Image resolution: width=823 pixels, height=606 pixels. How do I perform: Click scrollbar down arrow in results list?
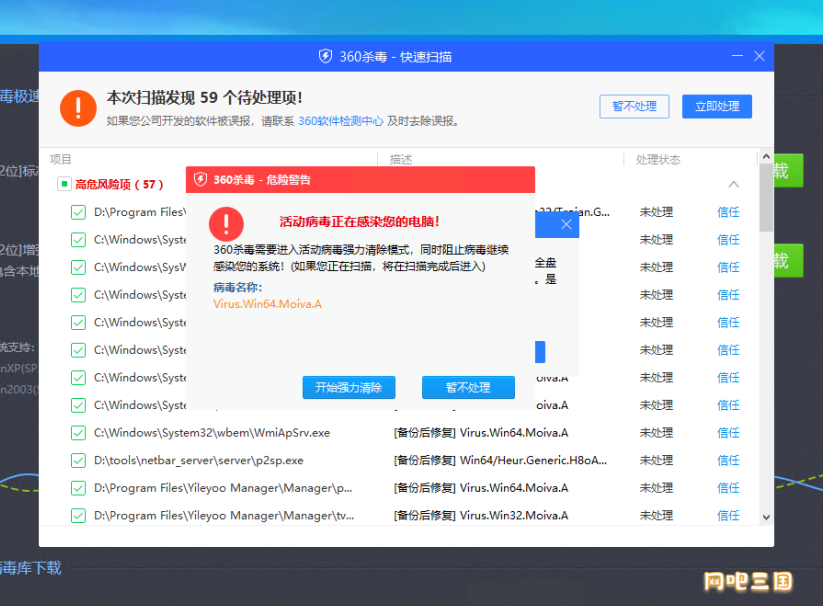click(766, 517)
